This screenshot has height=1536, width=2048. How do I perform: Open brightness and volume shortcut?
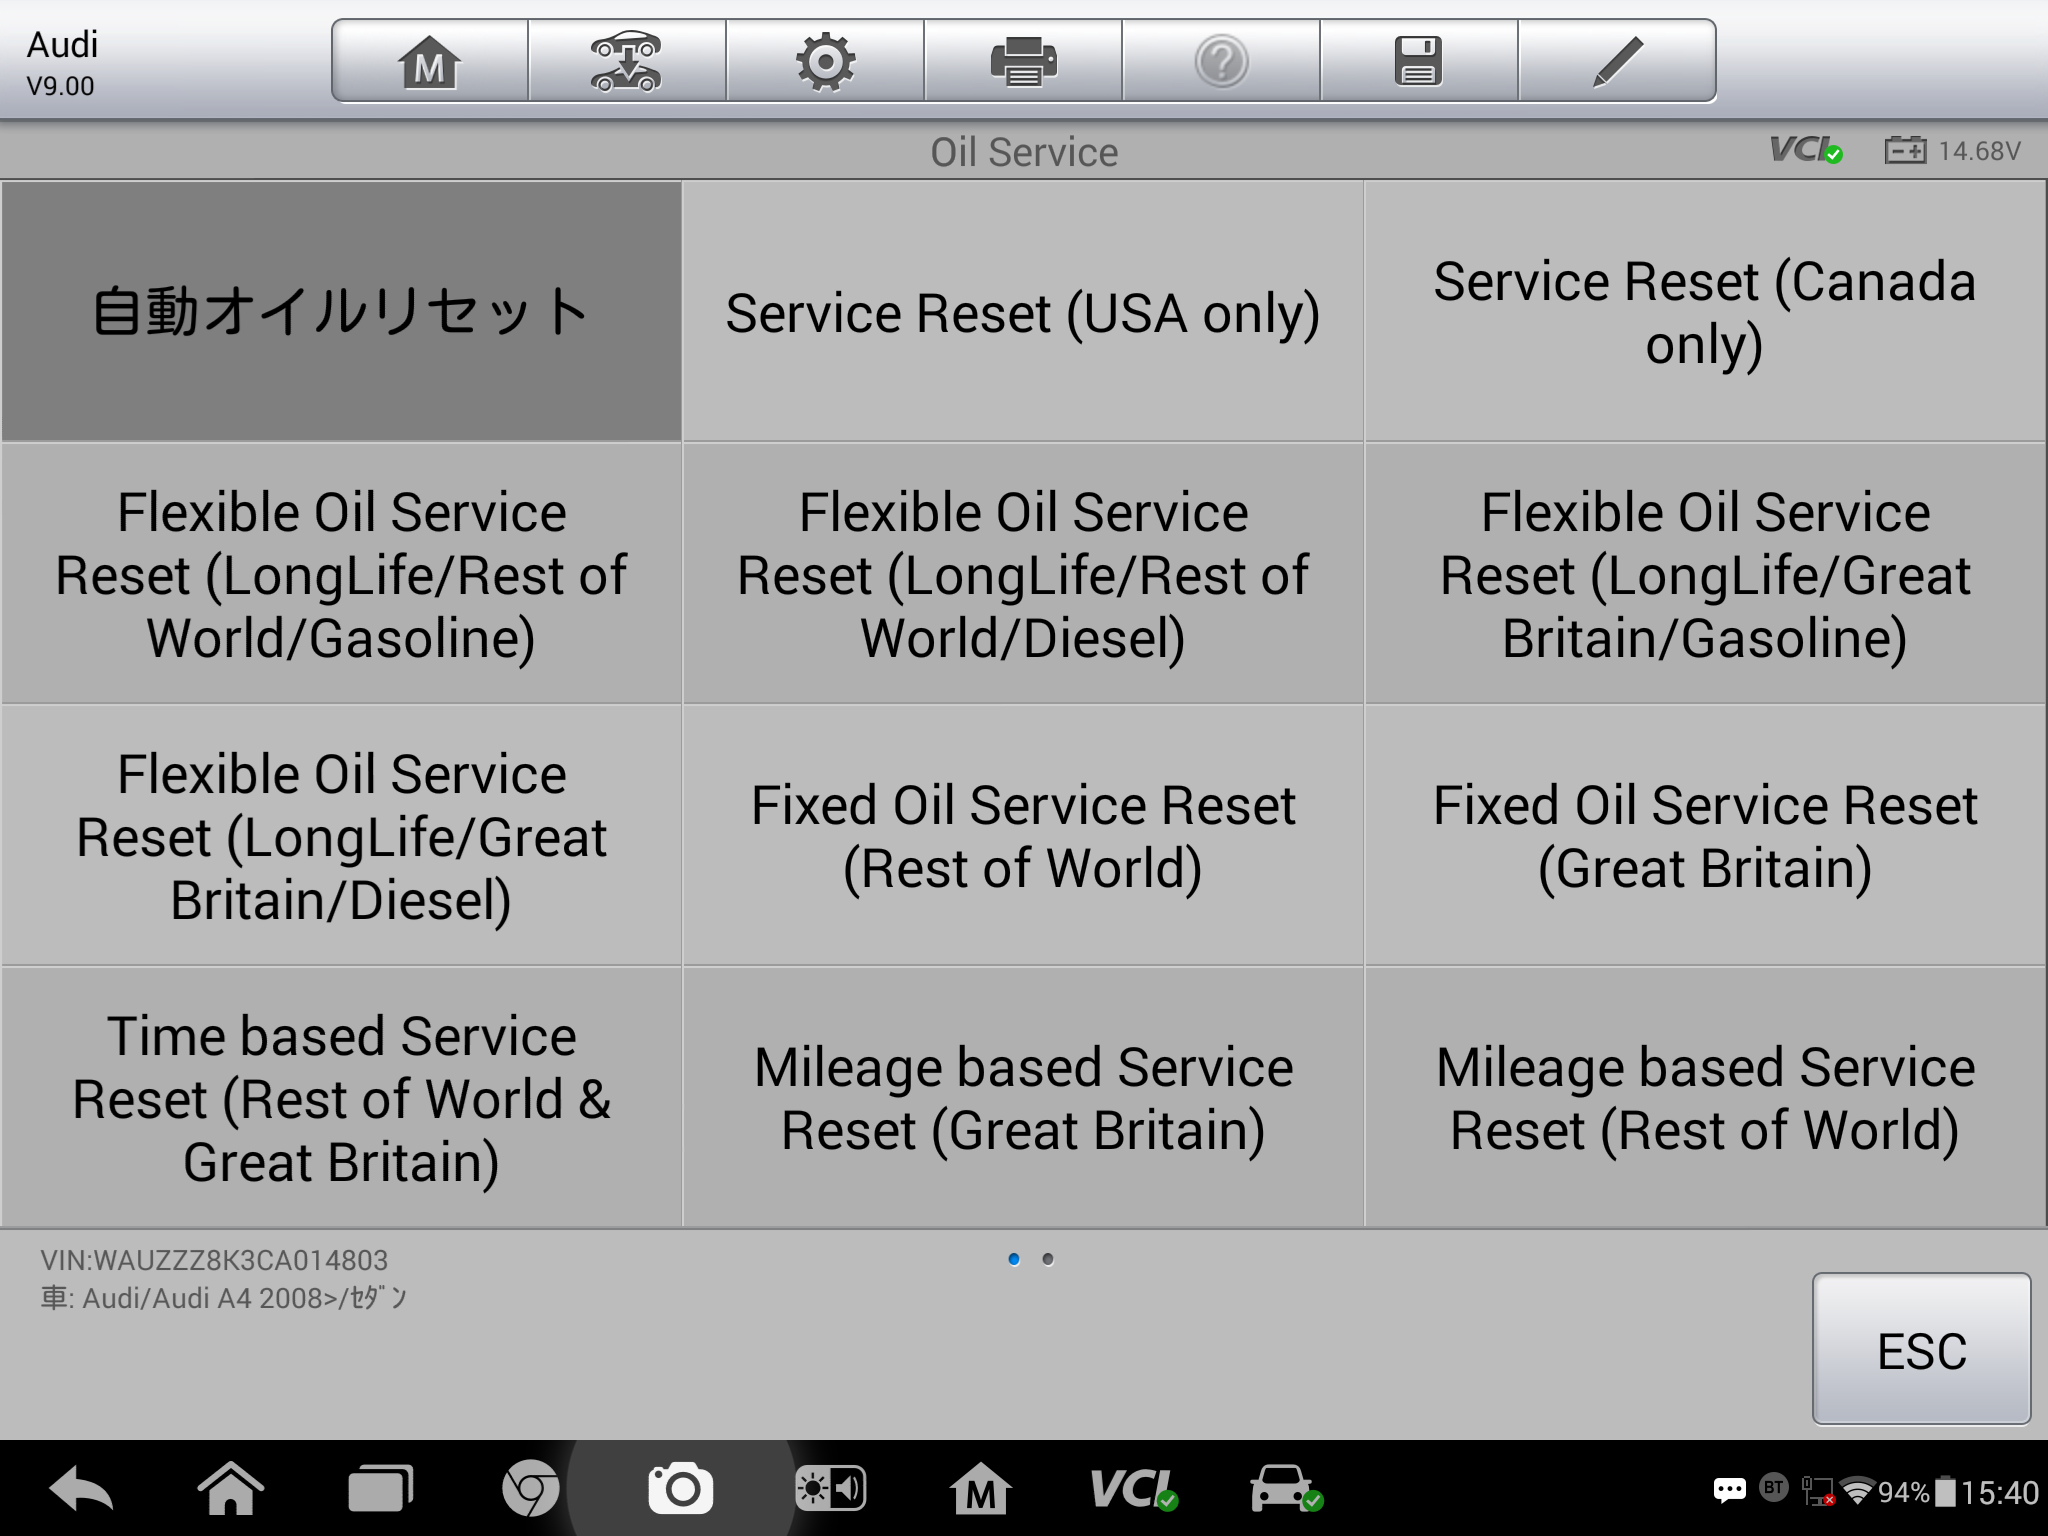tap(830, 1489)
